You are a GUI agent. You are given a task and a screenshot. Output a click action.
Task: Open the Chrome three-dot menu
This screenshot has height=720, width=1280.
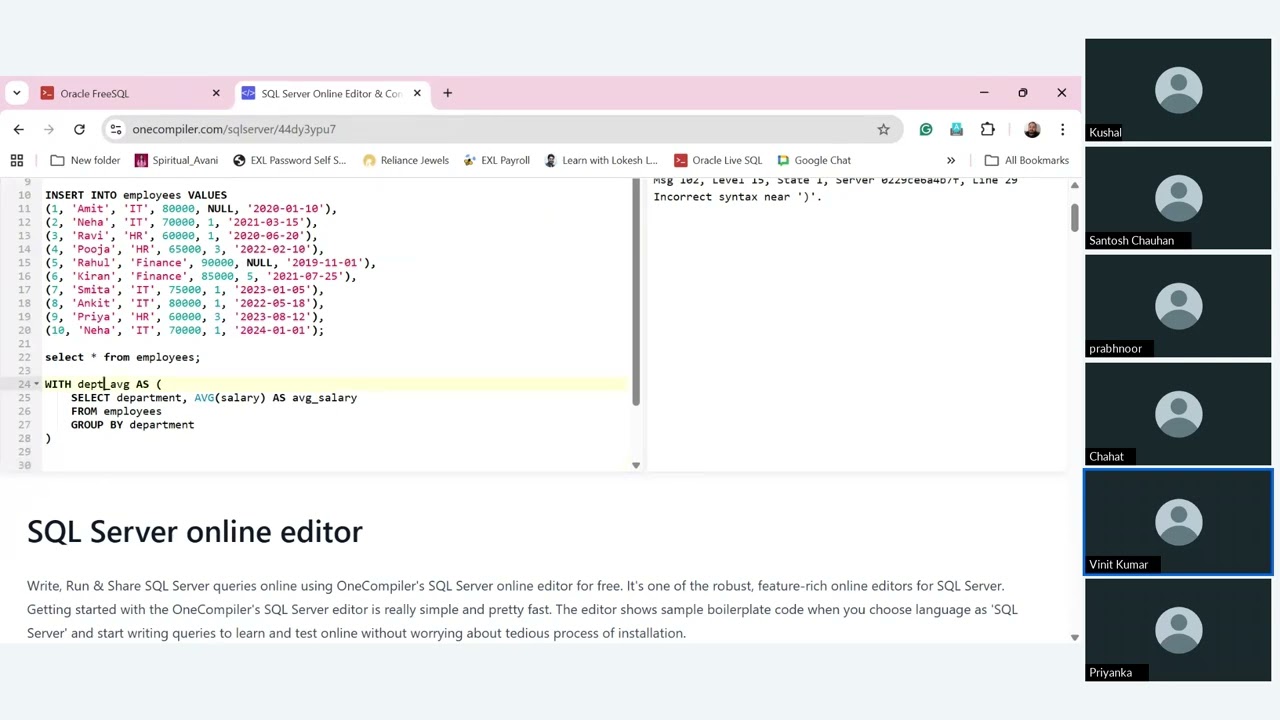(1062, 129)
